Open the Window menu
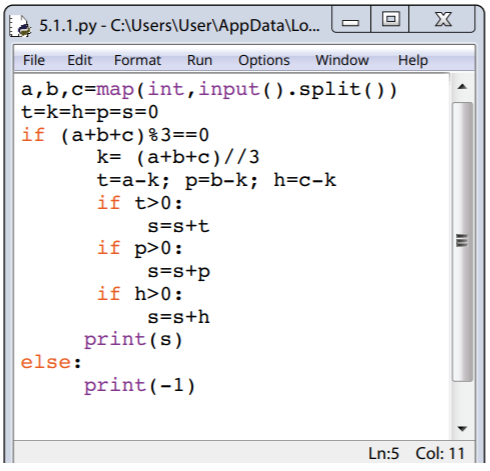Viewport: 490px width, 471px height. click(x=342, y=60)
